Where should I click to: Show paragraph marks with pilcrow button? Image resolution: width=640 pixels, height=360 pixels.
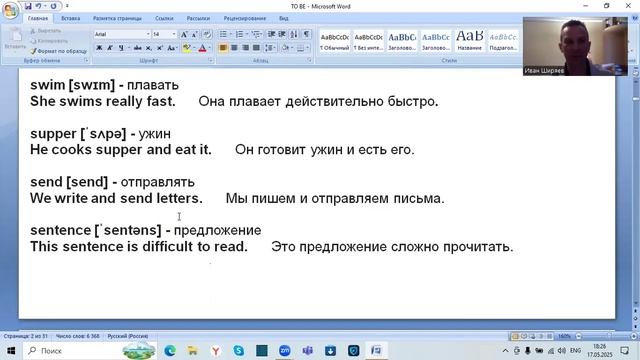click(306, 34)
